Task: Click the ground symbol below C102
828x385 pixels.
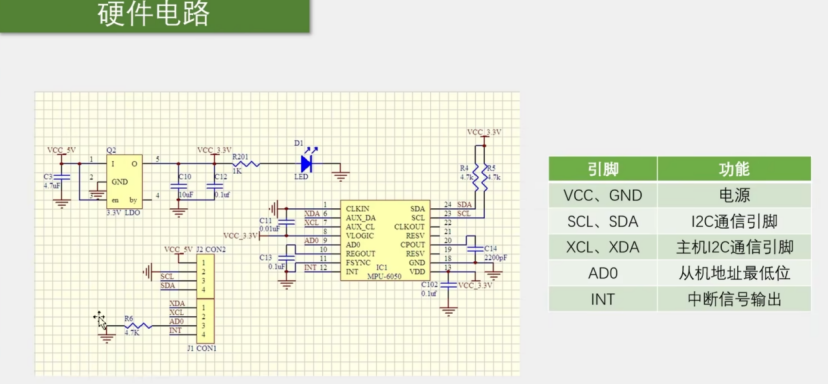Action: [x=448, y=310]
